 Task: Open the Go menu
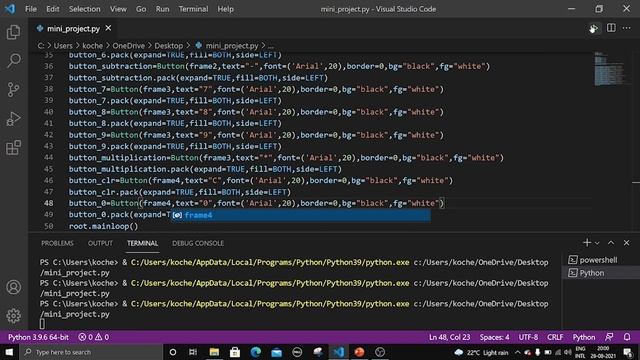click(141, 9)
